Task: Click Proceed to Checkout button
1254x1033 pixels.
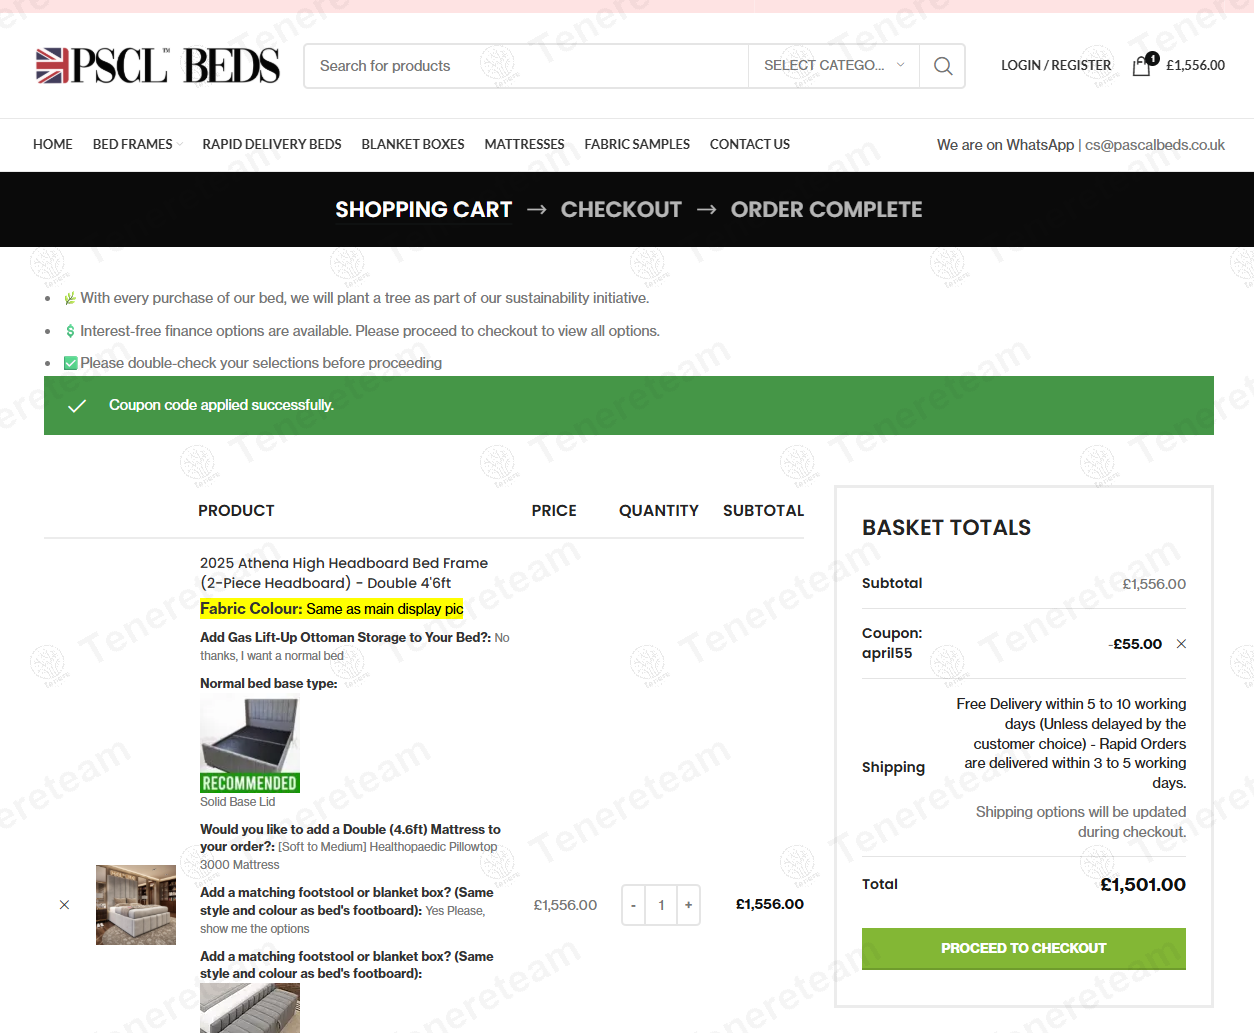Action: (1024, 948)
